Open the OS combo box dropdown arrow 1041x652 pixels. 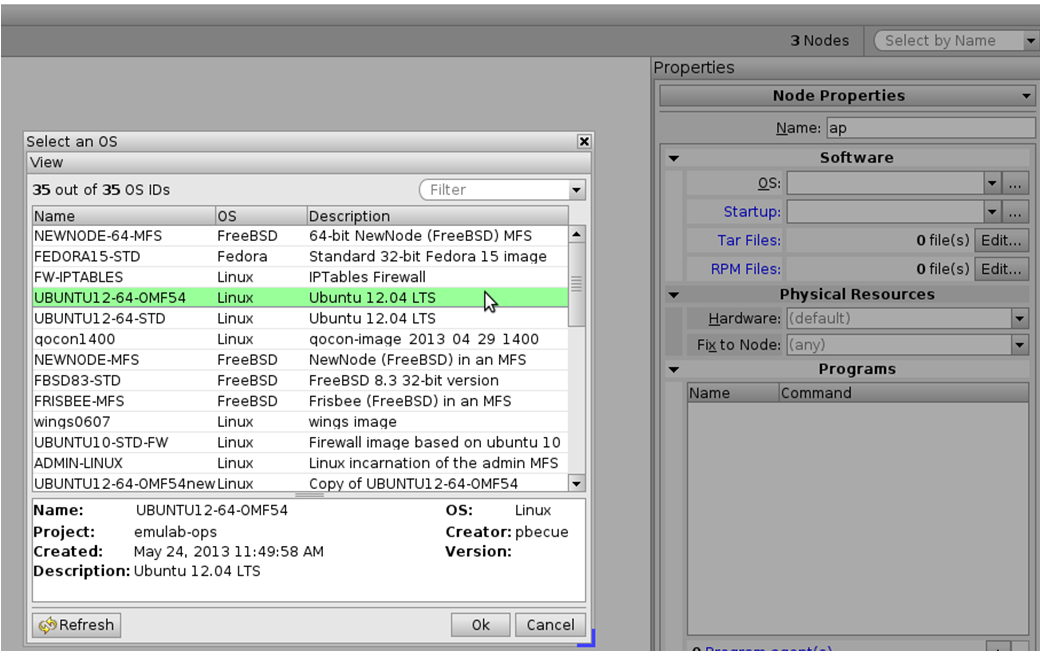[x=992, y=183]
